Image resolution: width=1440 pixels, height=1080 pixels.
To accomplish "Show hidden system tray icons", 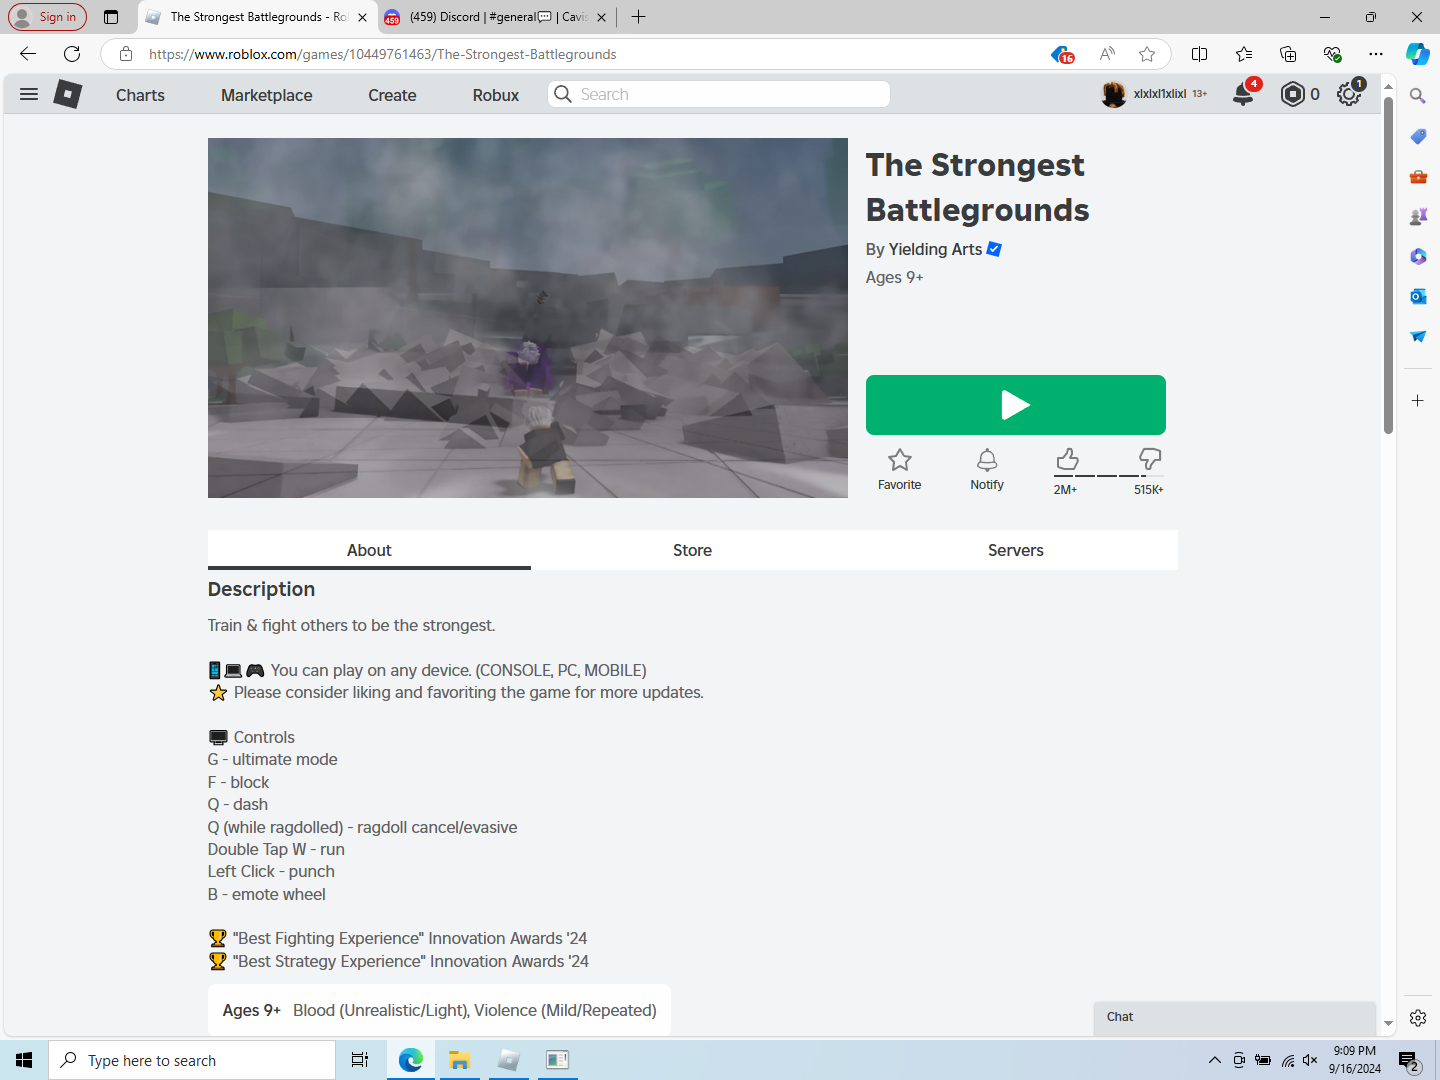I will pos(1214,1060).
